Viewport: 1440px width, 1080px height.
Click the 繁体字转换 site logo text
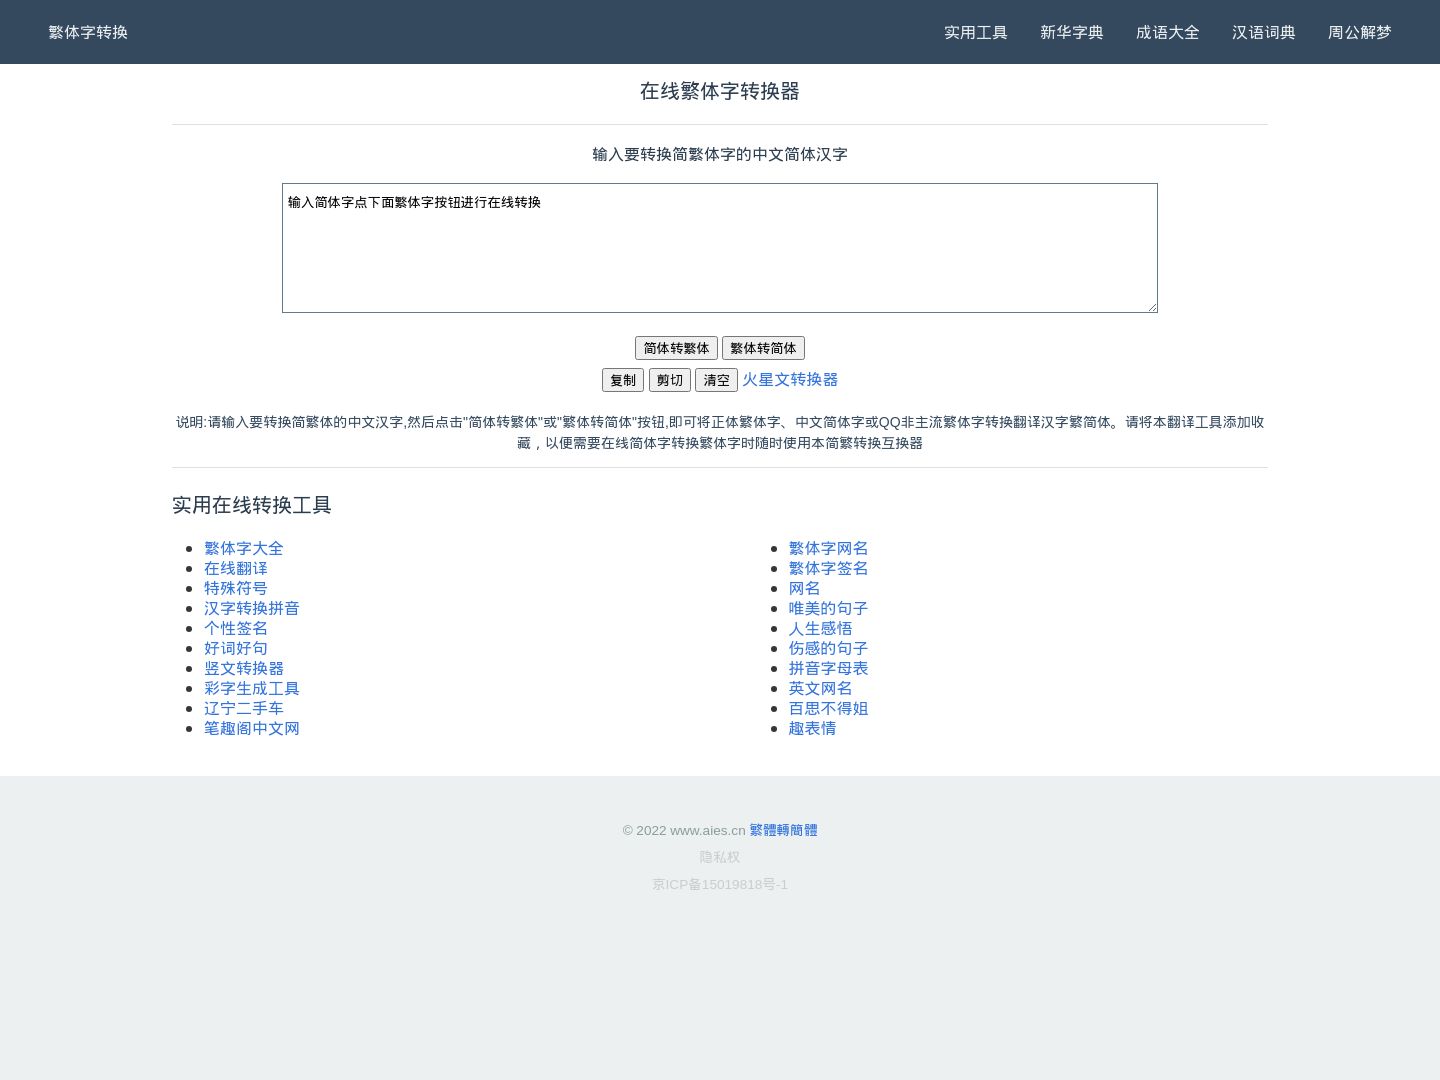pyautogui.click(x=88, y=32)
